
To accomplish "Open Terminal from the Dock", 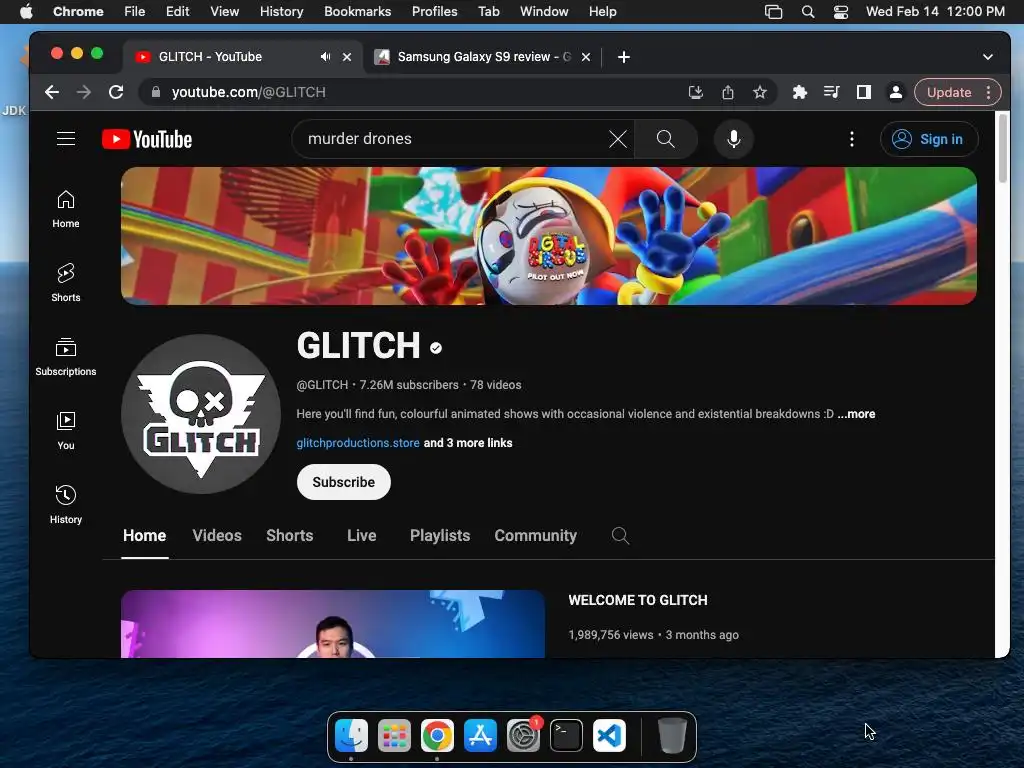I will click(566, 736).
